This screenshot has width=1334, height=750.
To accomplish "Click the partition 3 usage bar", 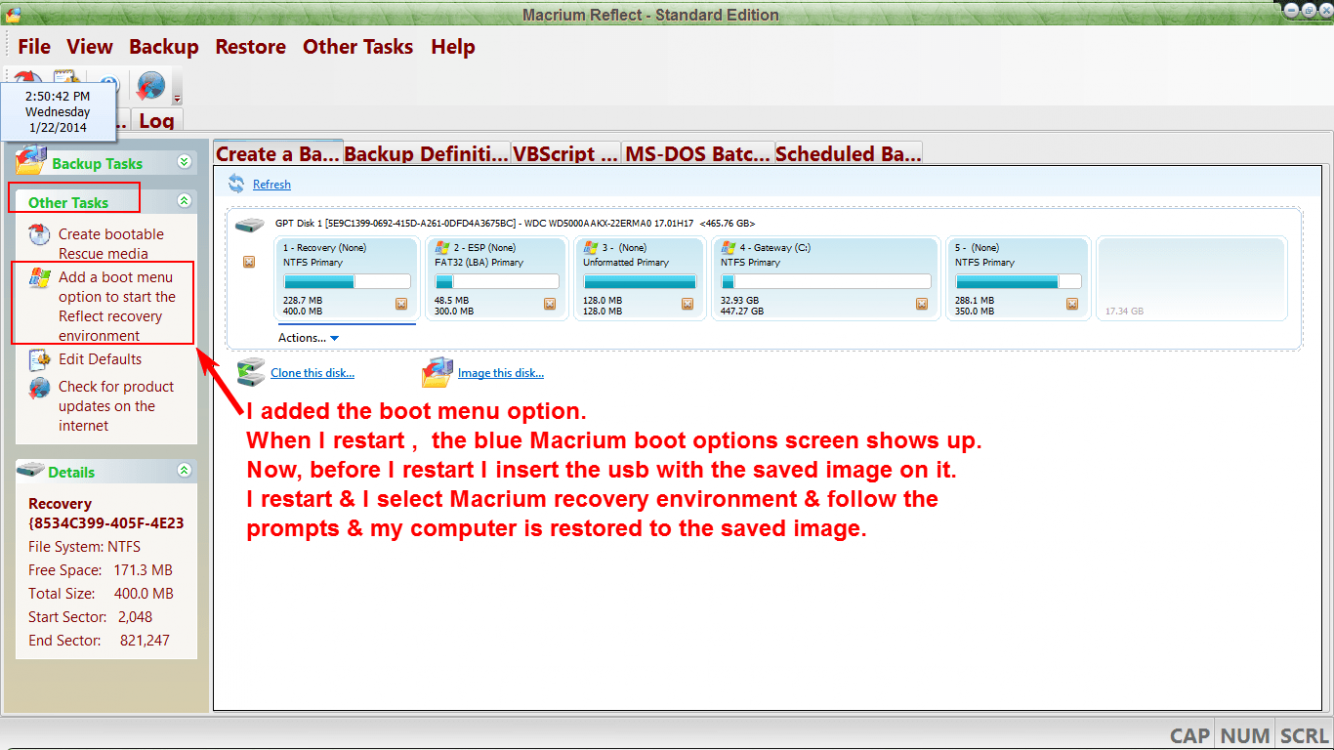I will (x=639, y=282).
